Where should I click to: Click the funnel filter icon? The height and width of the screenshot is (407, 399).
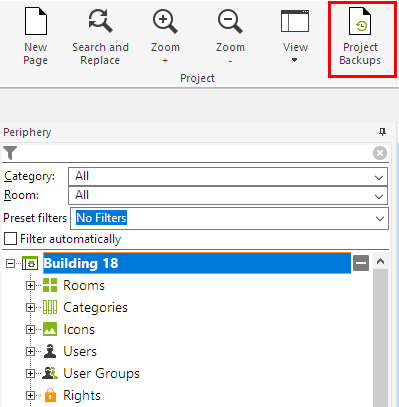pos(10,153)
